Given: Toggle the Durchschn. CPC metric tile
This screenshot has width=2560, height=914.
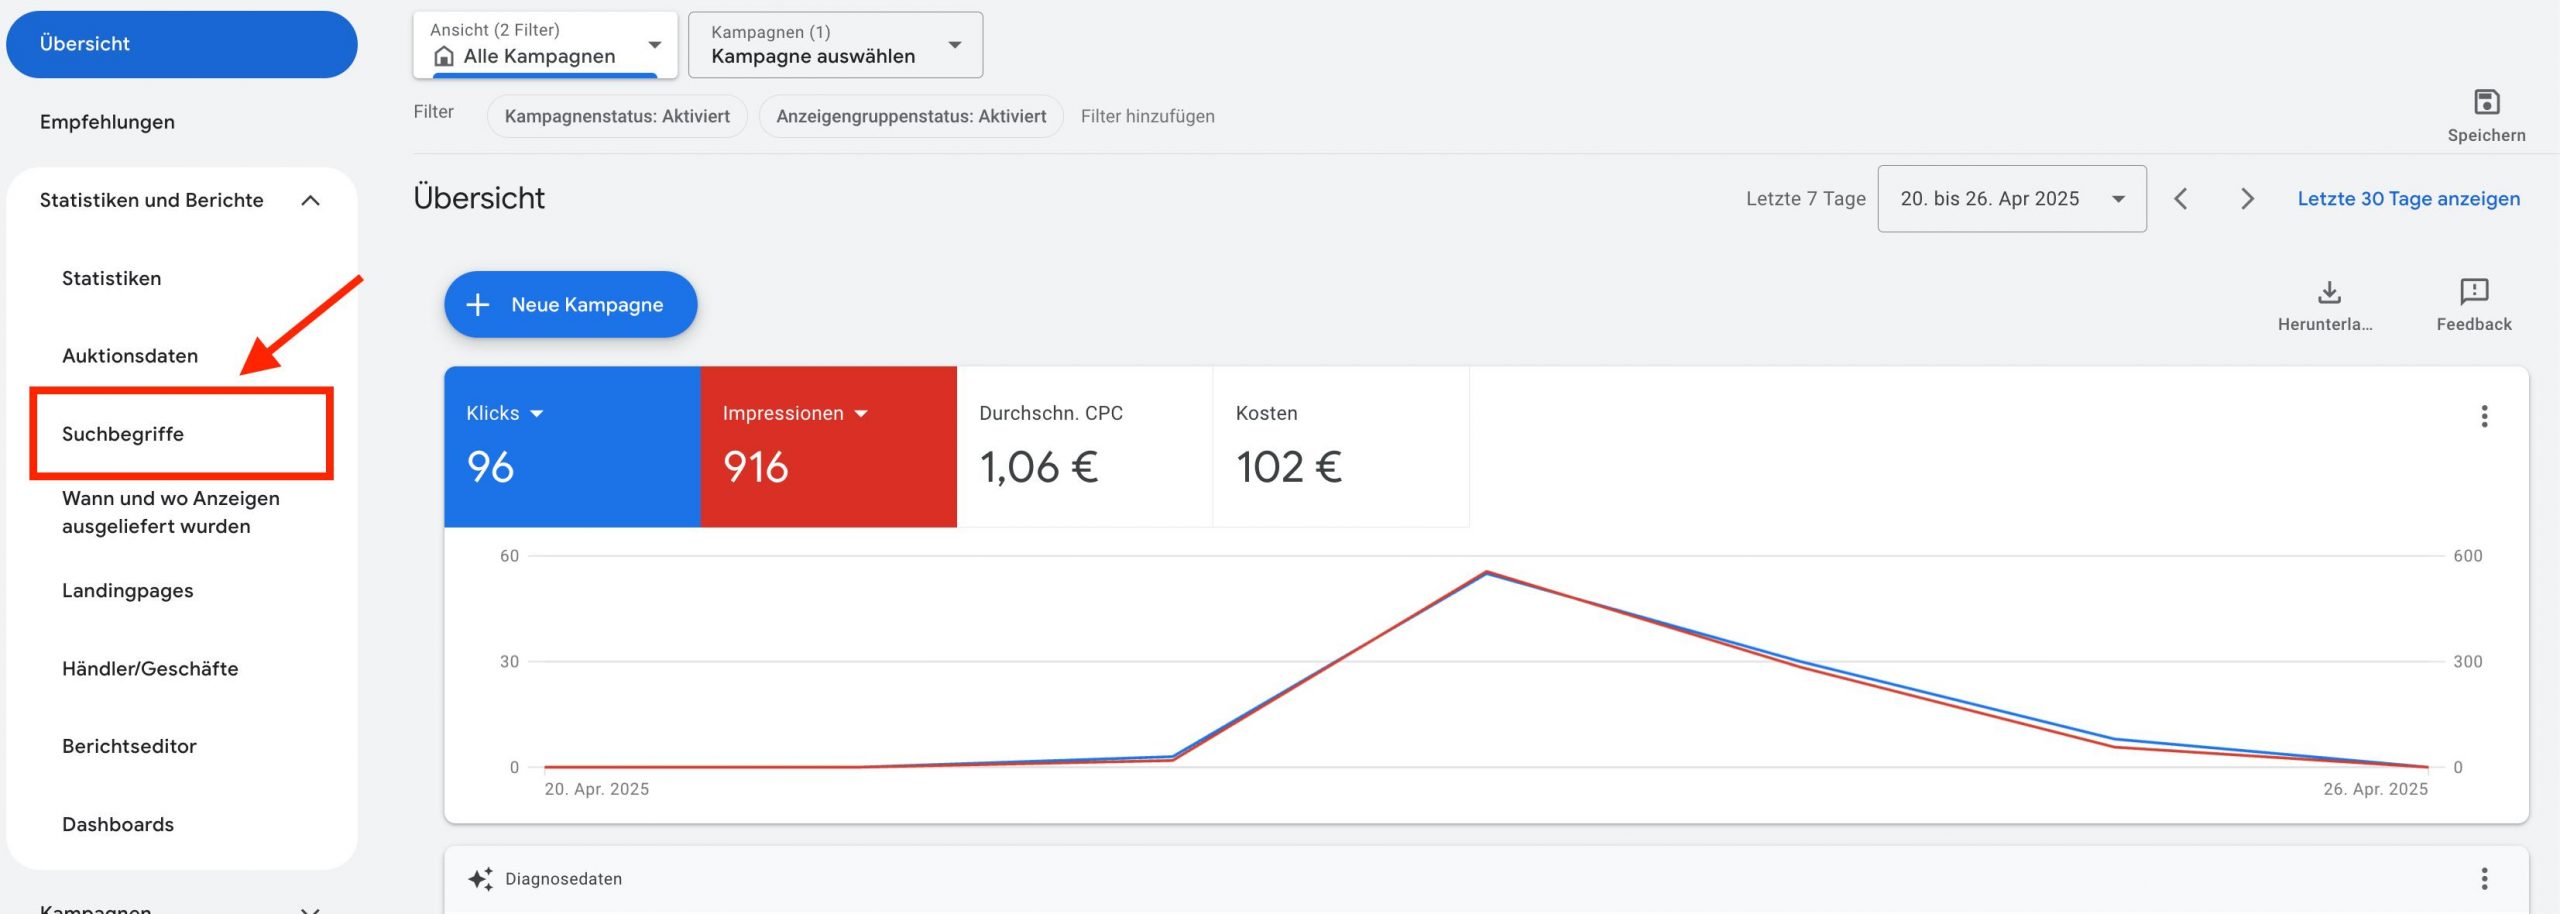Looking at the screenshot, I should coord(1084,446).
